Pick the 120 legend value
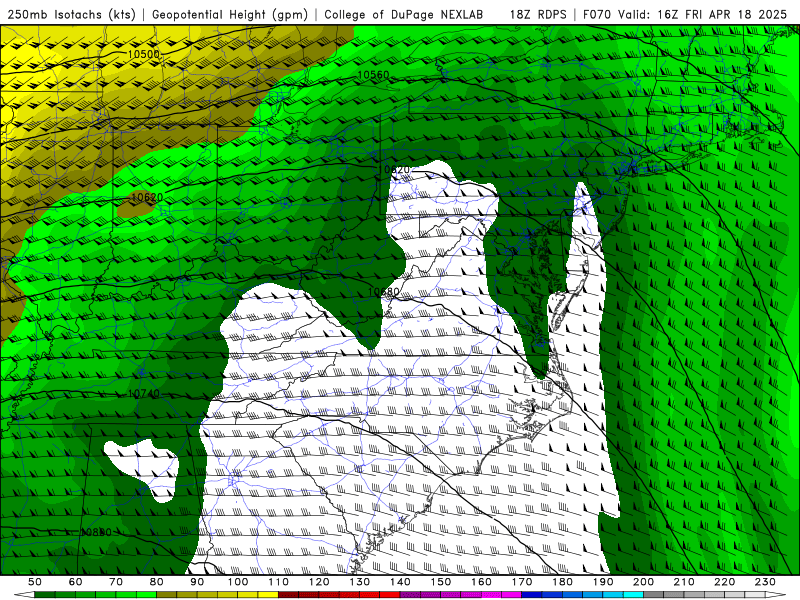The image size is (800, 600). click(x=319, y=582)
